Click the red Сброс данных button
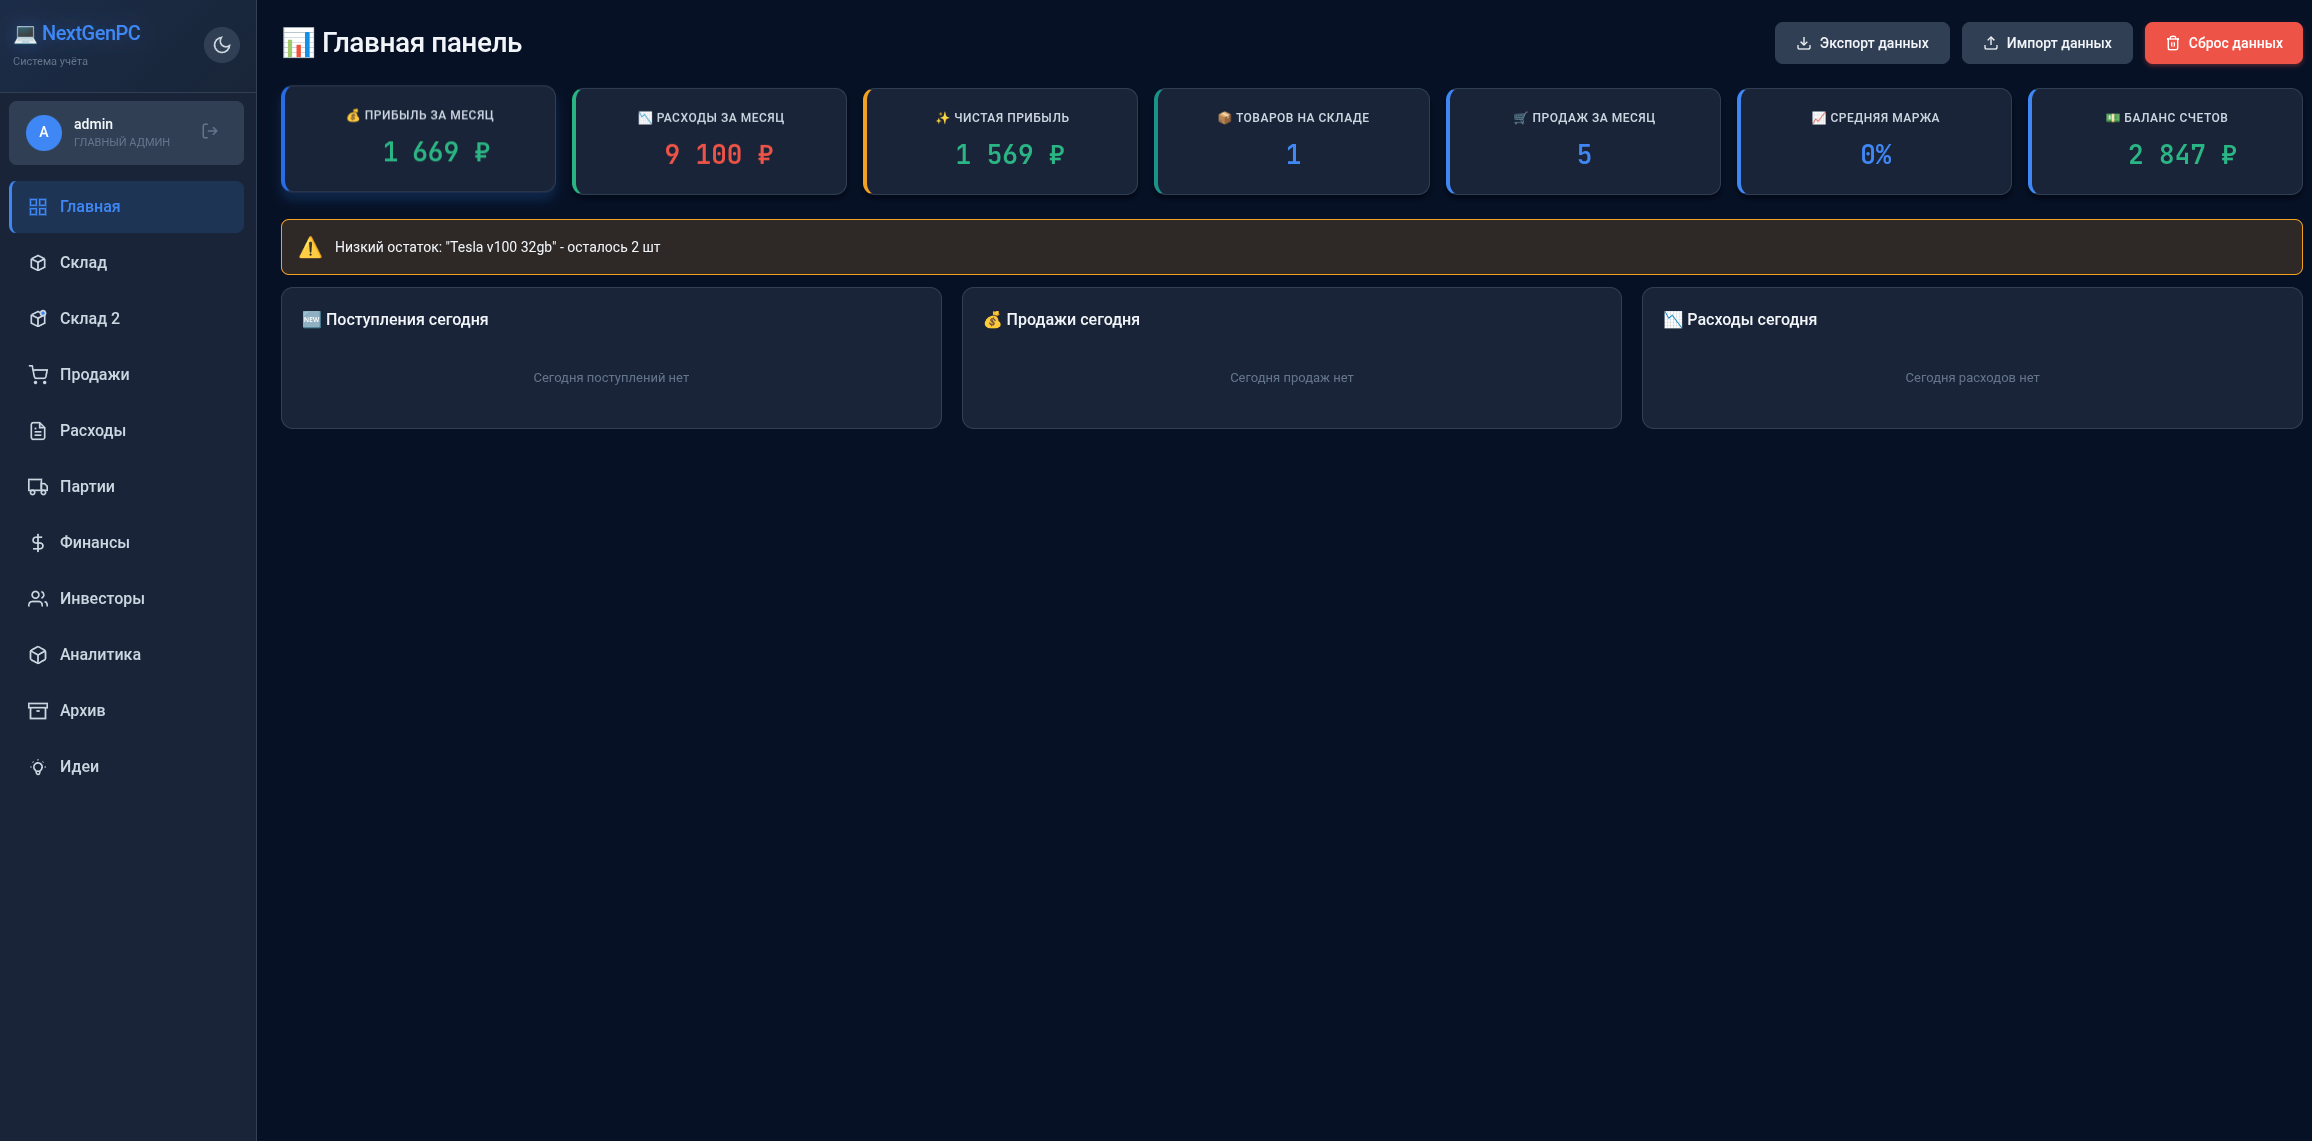 pos(2224,43)
